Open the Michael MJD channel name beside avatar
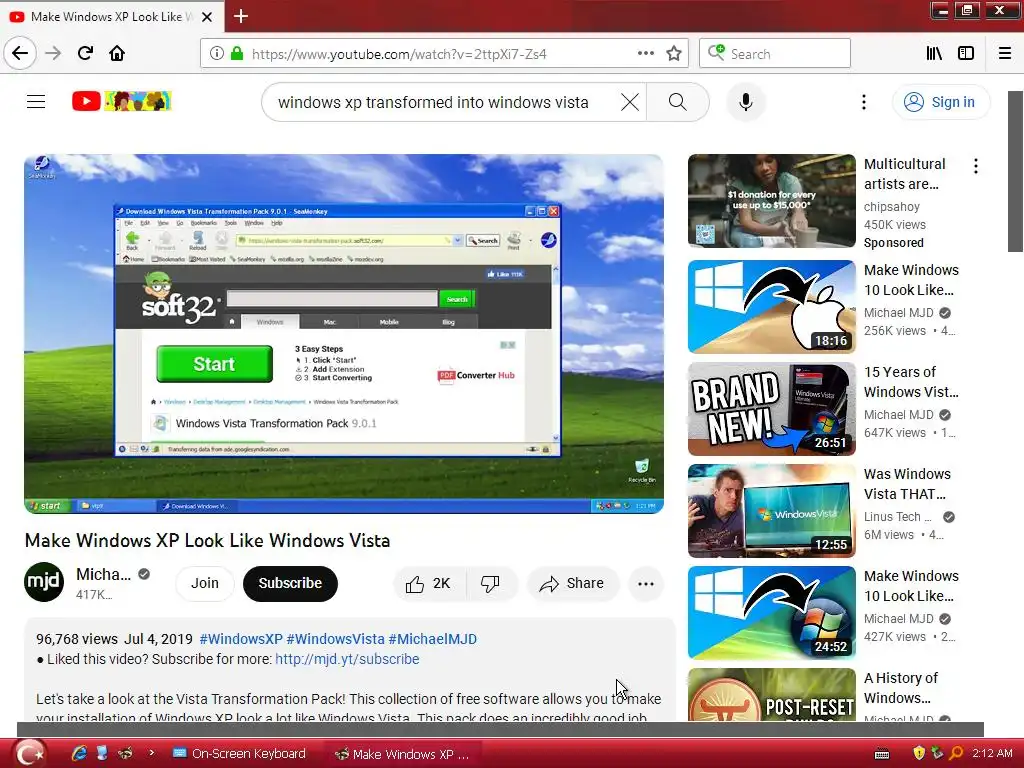The width and height of the screenshot is (1024, 768). (103, 574)
